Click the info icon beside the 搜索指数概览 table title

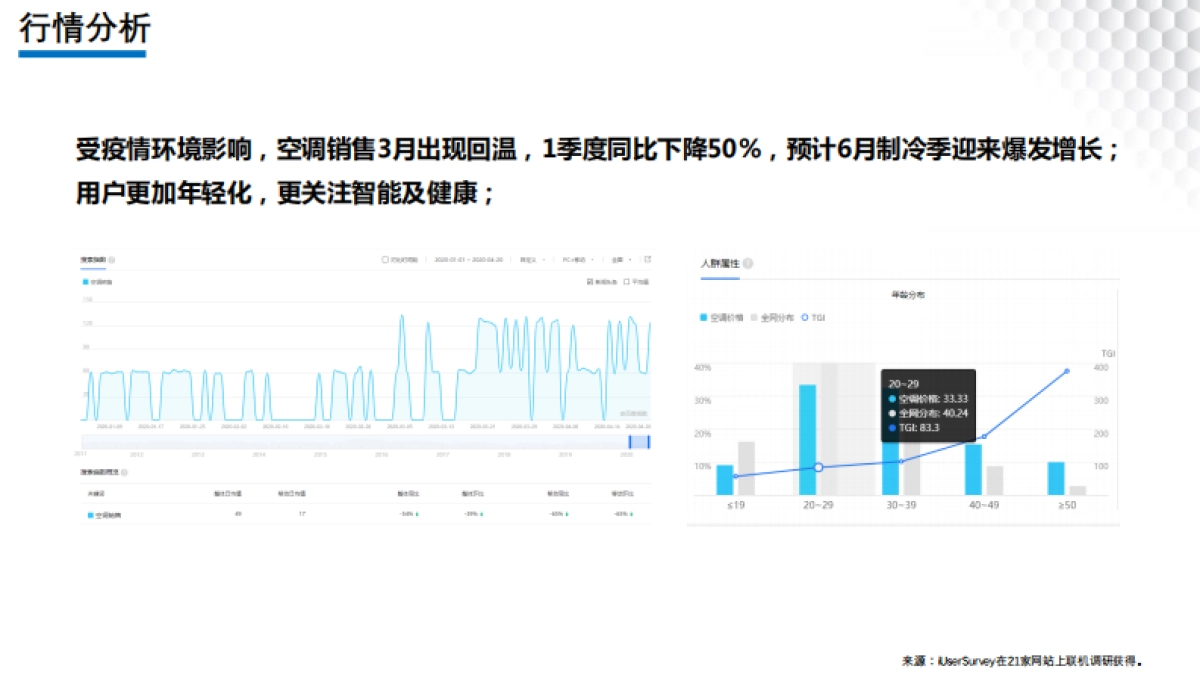pos(126,474)
